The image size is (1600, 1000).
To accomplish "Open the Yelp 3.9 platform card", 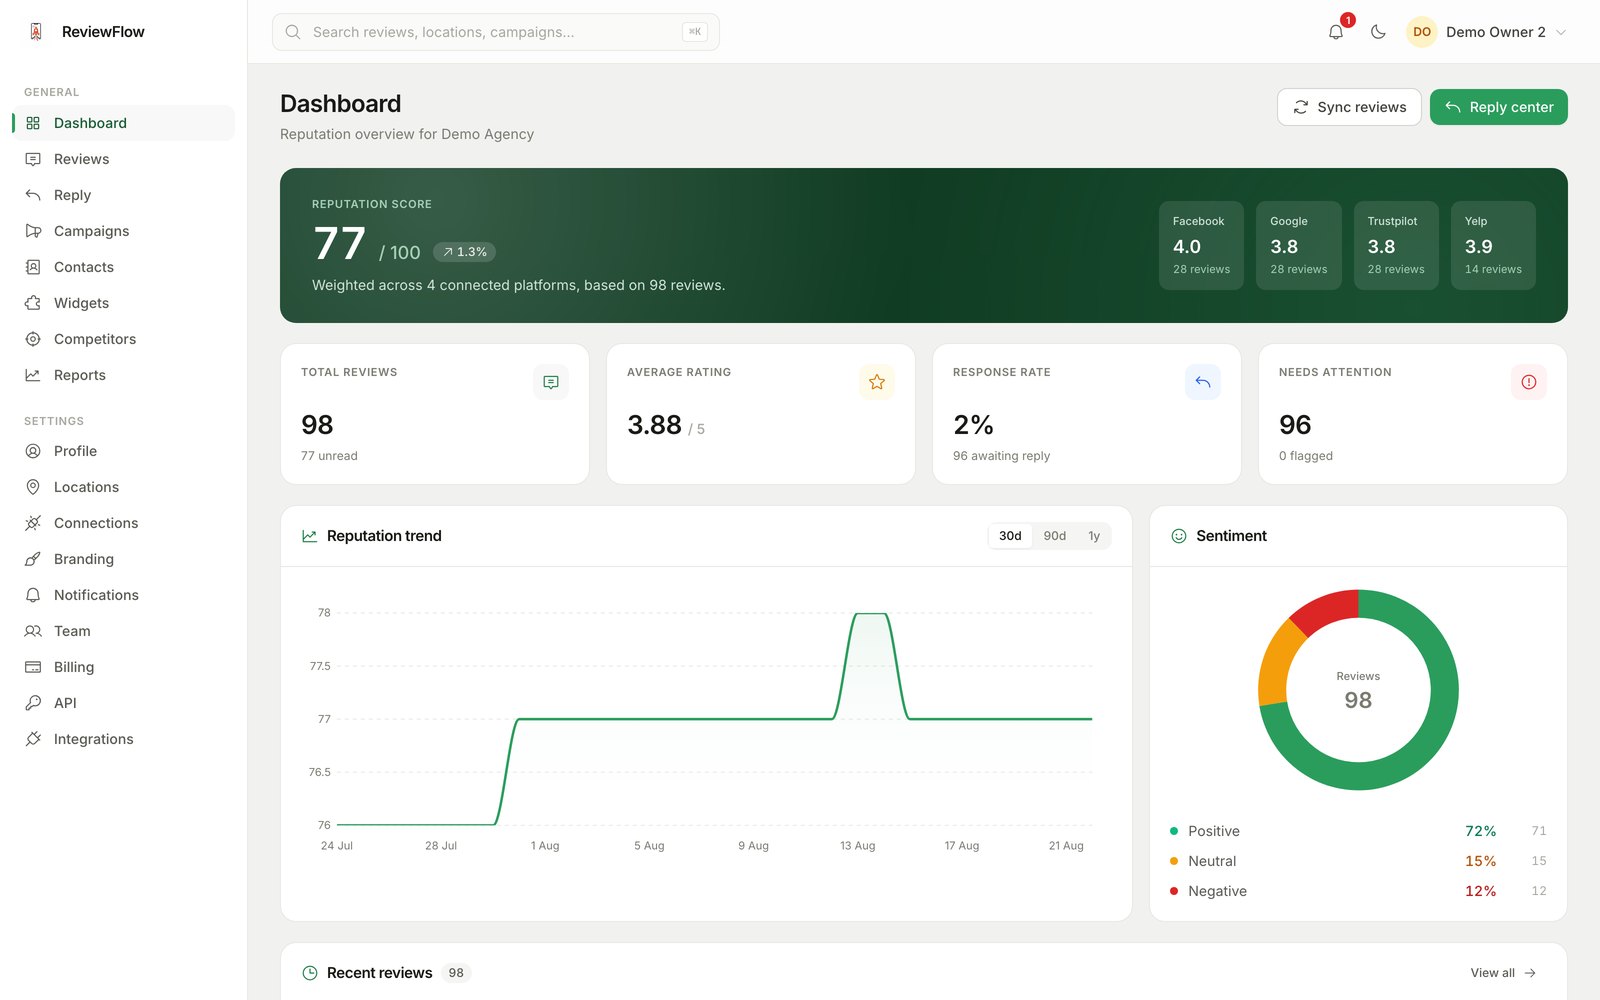I will (x=1493, y=246).
